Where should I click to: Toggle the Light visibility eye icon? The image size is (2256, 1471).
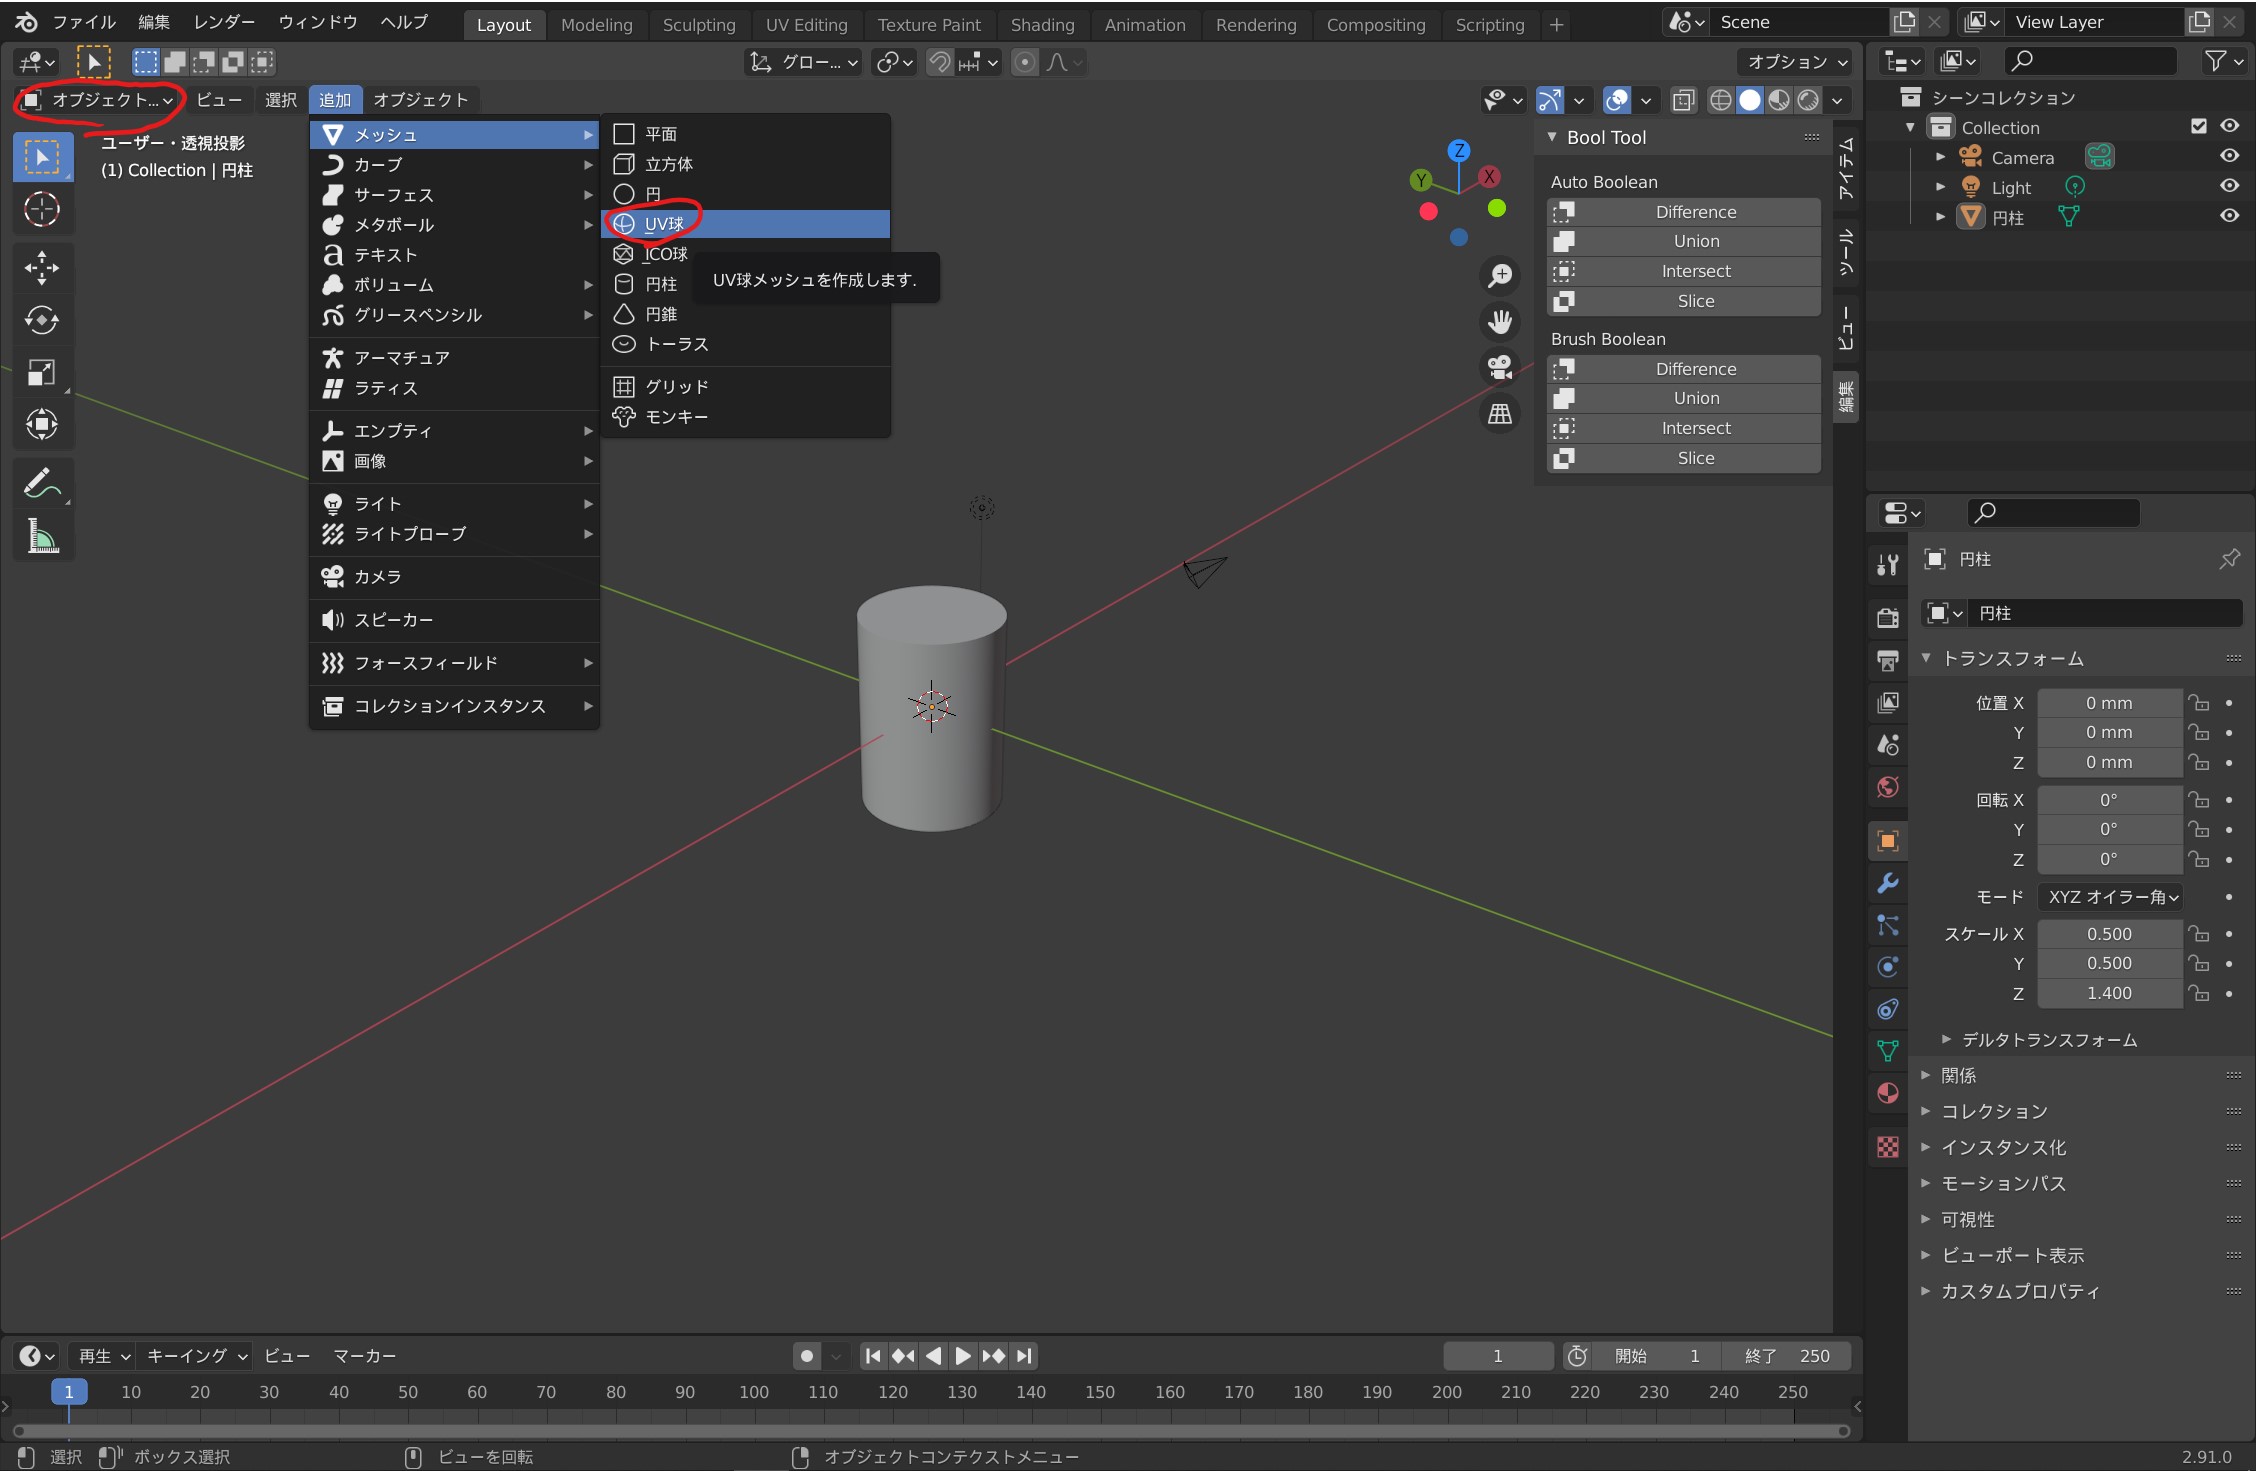(x=2229, y=186)
